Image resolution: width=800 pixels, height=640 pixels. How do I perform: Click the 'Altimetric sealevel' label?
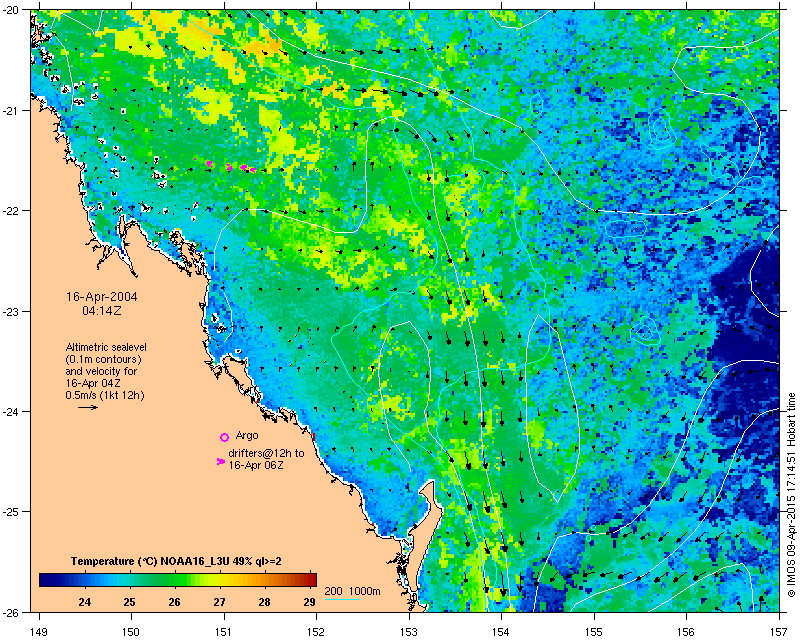[x=106, y=347]
